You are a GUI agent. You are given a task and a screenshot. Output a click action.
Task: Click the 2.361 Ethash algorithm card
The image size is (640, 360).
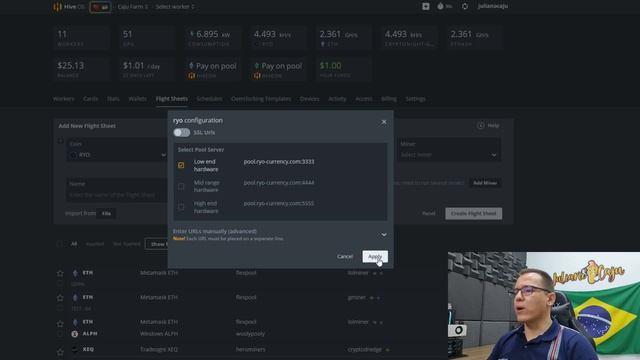[475, 38]
